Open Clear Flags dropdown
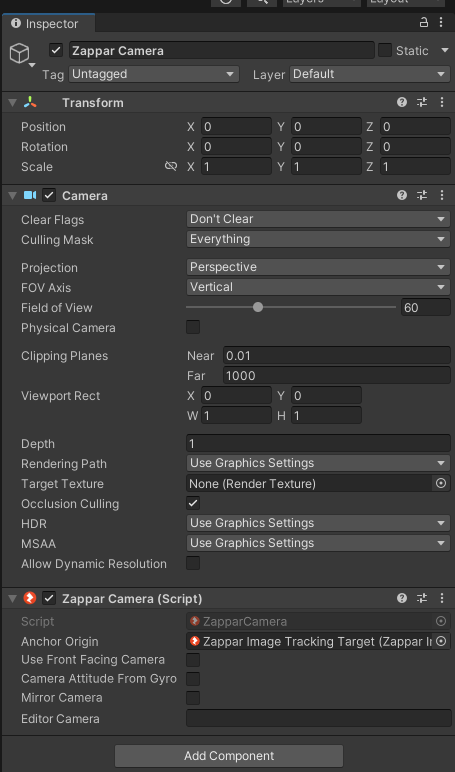This screenshot has width=455, height=772. [318, 219]
